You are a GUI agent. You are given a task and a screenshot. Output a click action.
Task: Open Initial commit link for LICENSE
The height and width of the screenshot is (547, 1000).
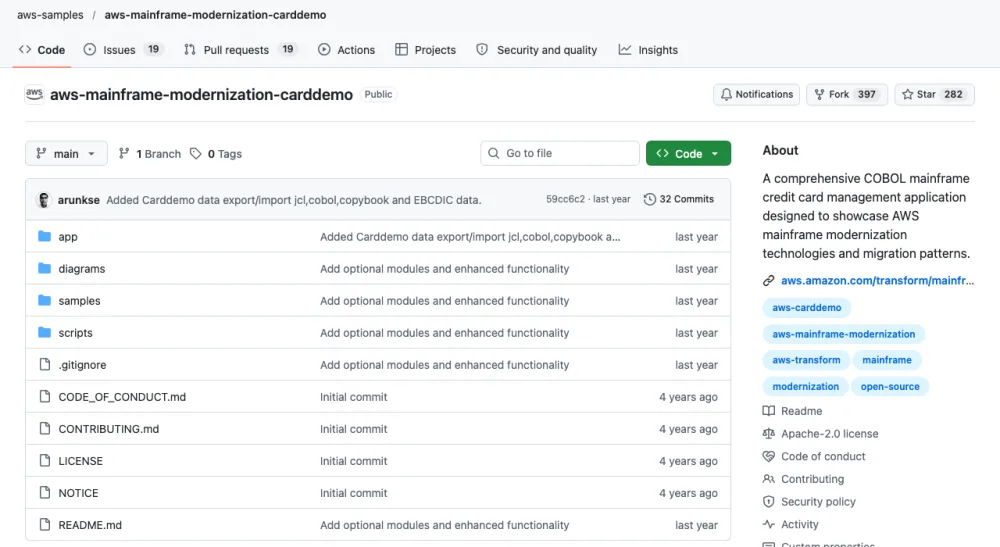pos(353,460)
